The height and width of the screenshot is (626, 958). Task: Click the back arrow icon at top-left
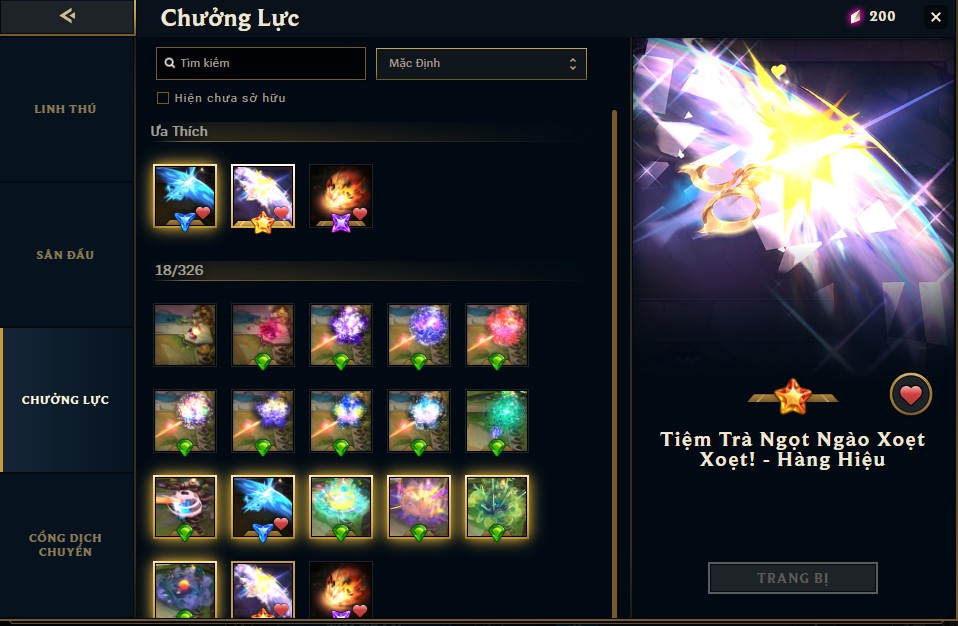[x=67, y=16]
